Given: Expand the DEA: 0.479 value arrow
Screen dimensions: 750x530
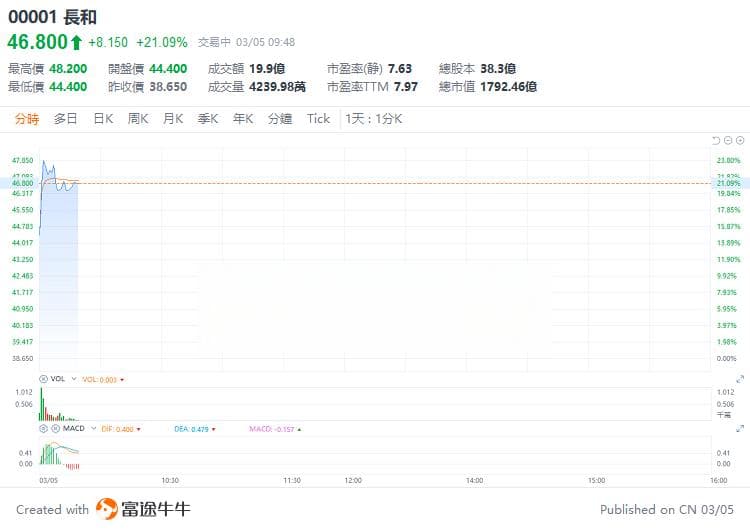Looking at the screenshot, I should click(213, 430).
